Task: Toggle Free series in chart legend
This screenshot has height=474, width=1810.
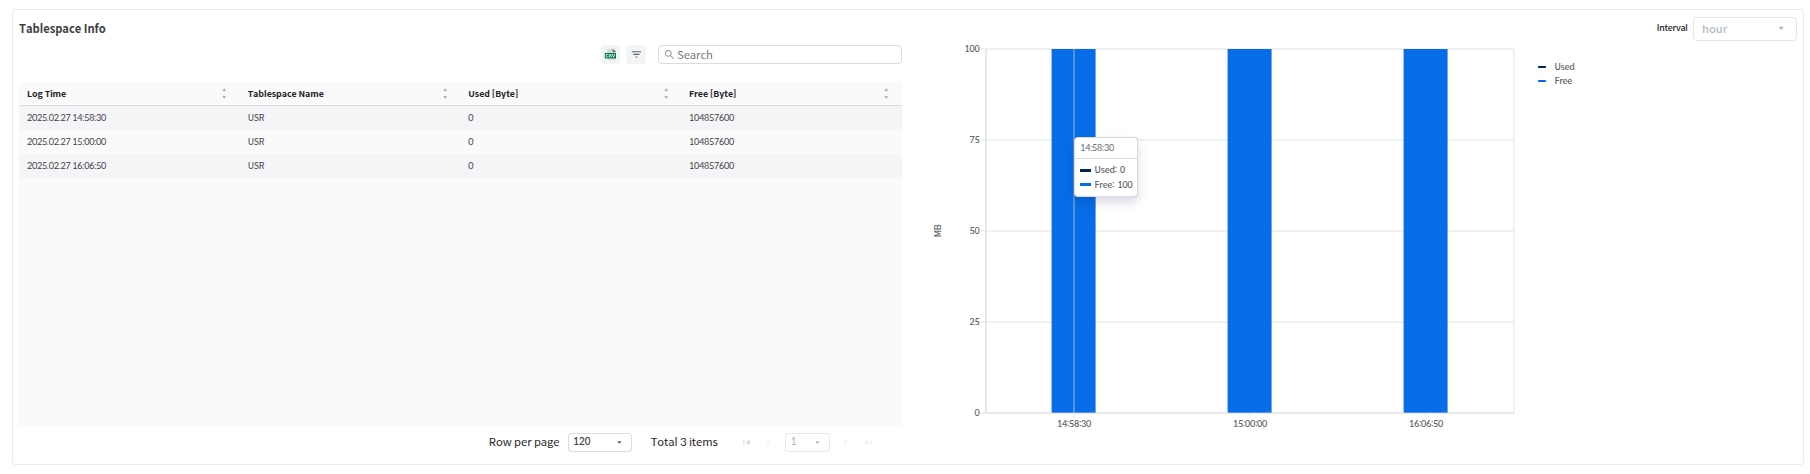Action: pos(1562,81)
